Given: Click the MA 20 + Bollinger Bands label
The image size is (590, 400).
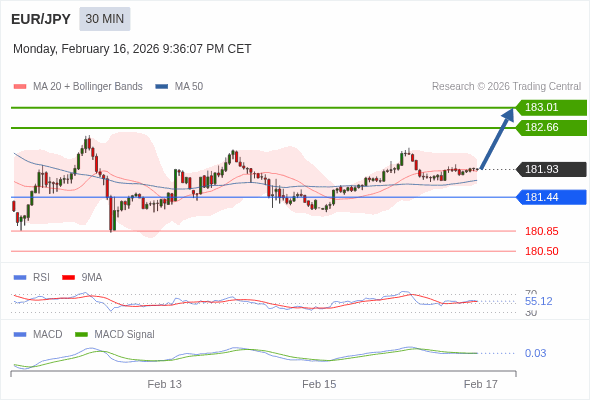Looking at the screenshot, I should click(x=88, y=87).
